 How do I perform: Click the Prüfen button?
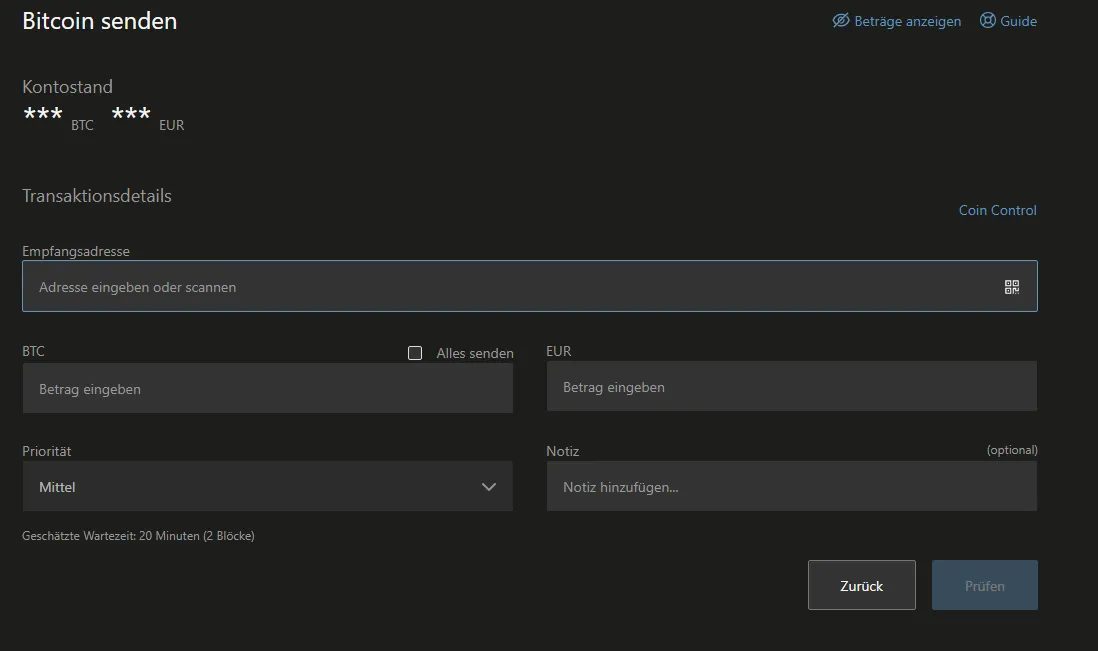[985, 585]
